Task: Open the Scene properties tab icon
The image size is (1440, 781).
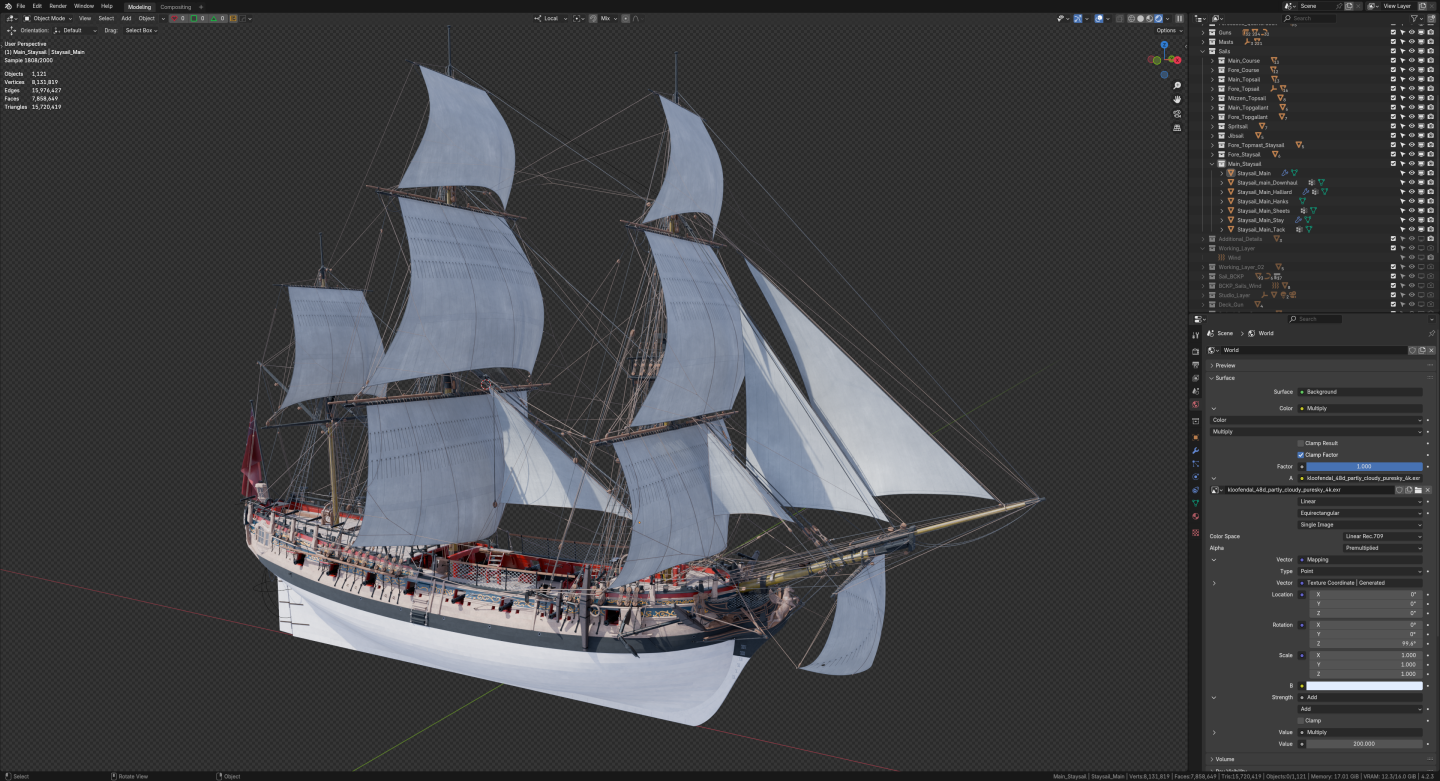Action: (1195, 391)
